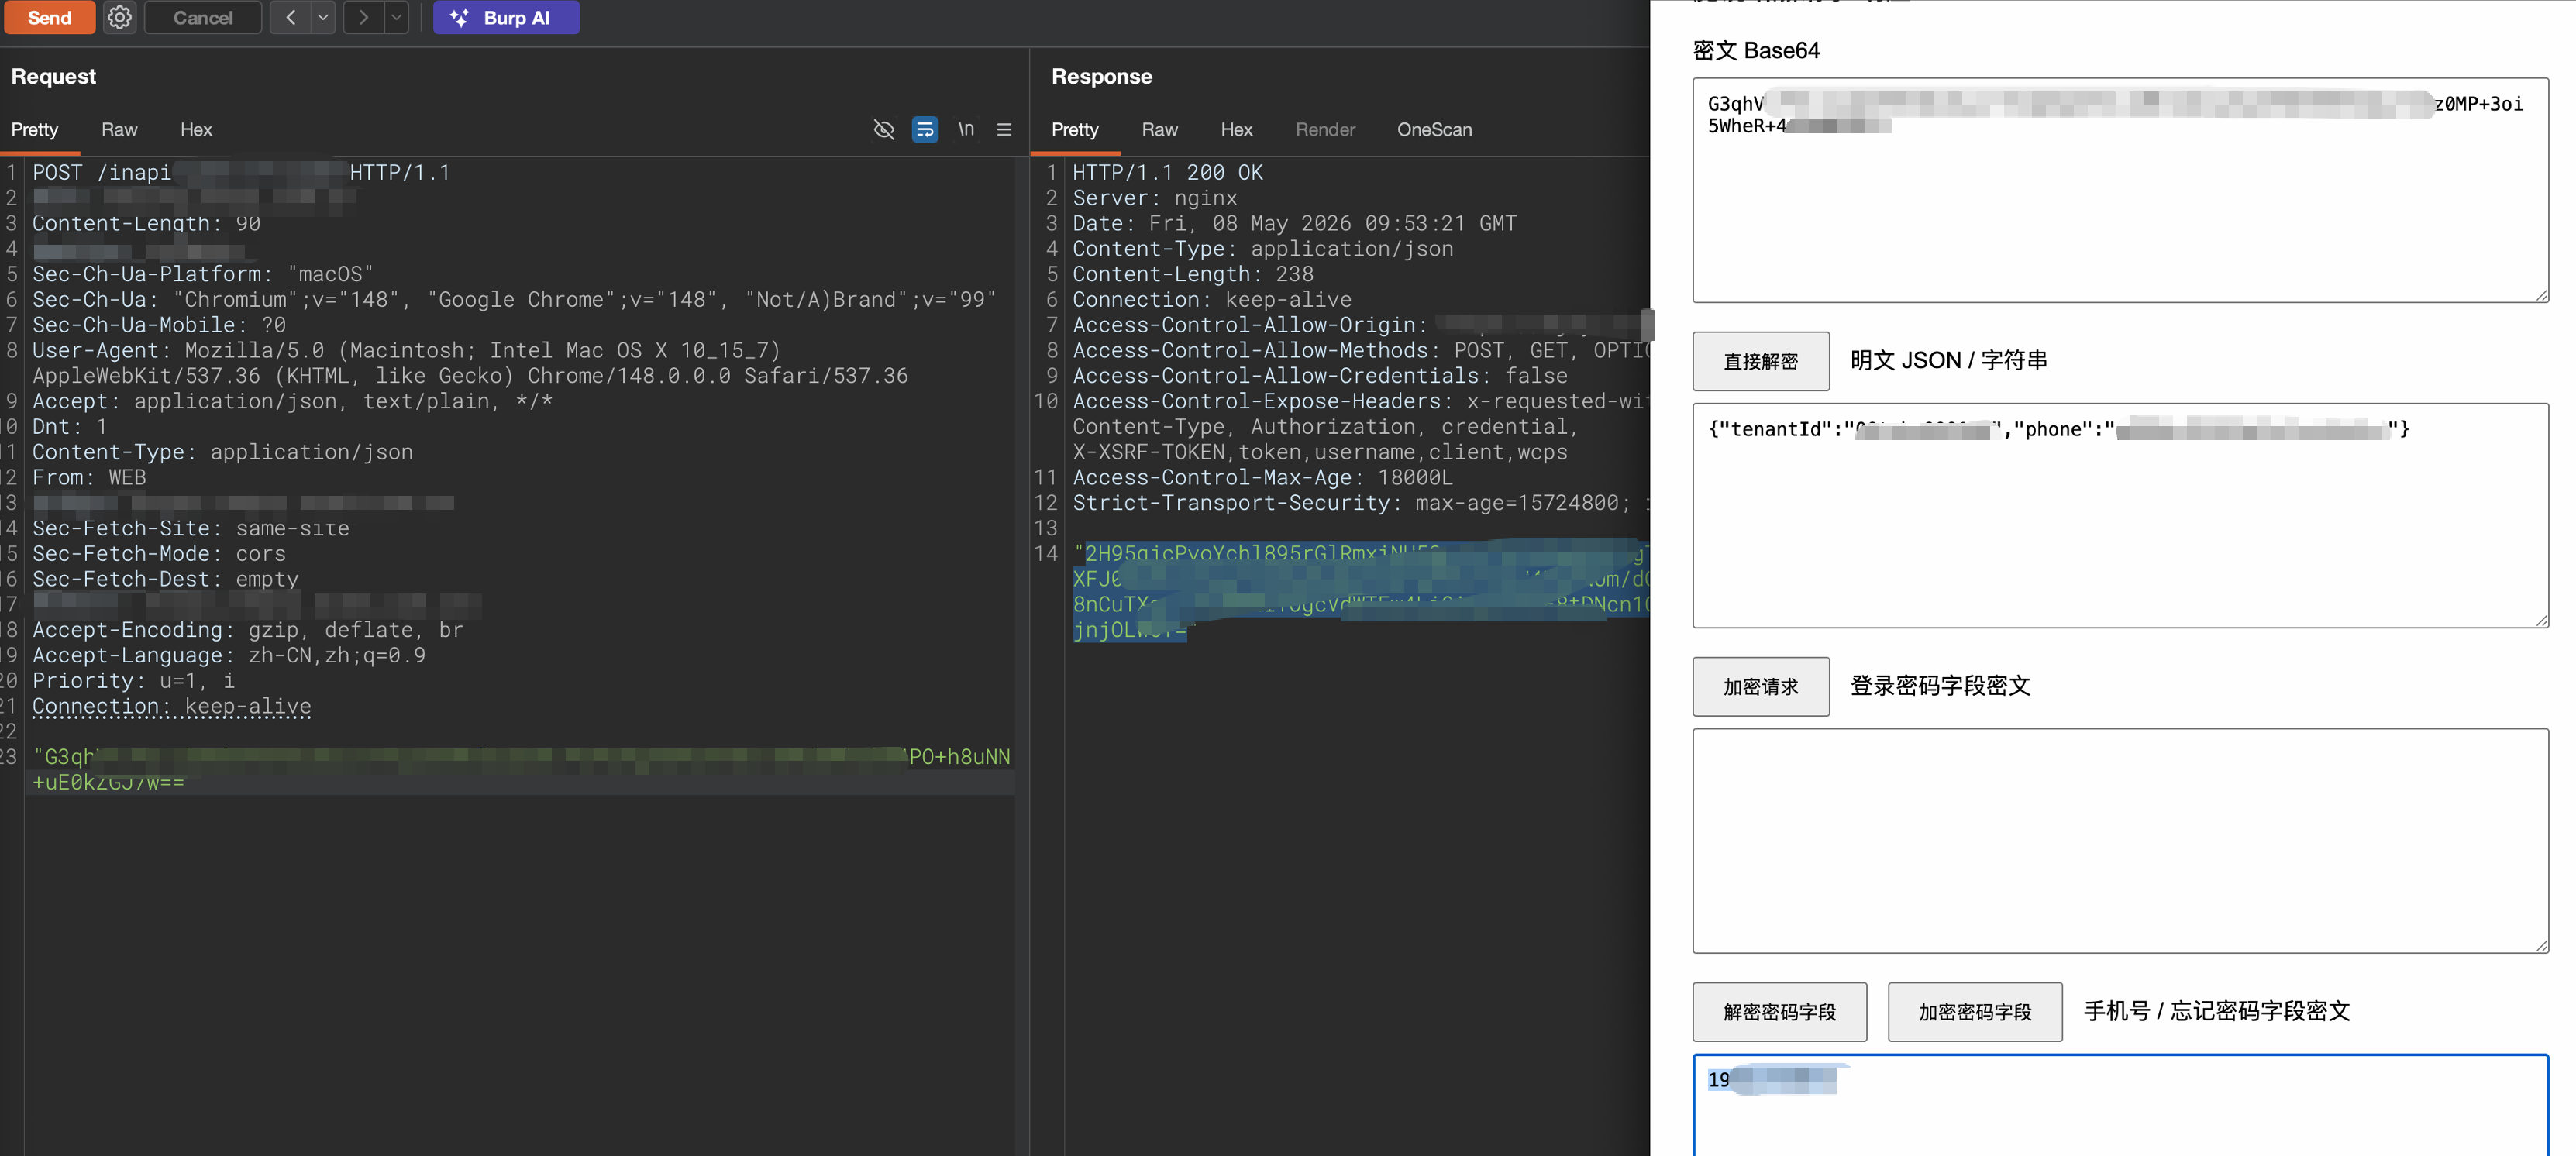
Task: Click the encrypted request body starting G3qh
Action: point(521,769)
